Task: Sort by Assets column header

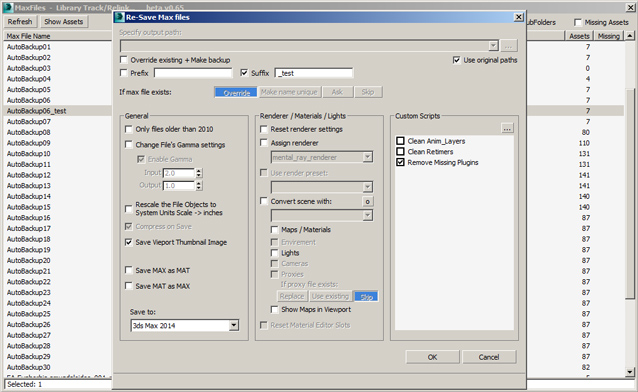Action: (x=579, y=36)
